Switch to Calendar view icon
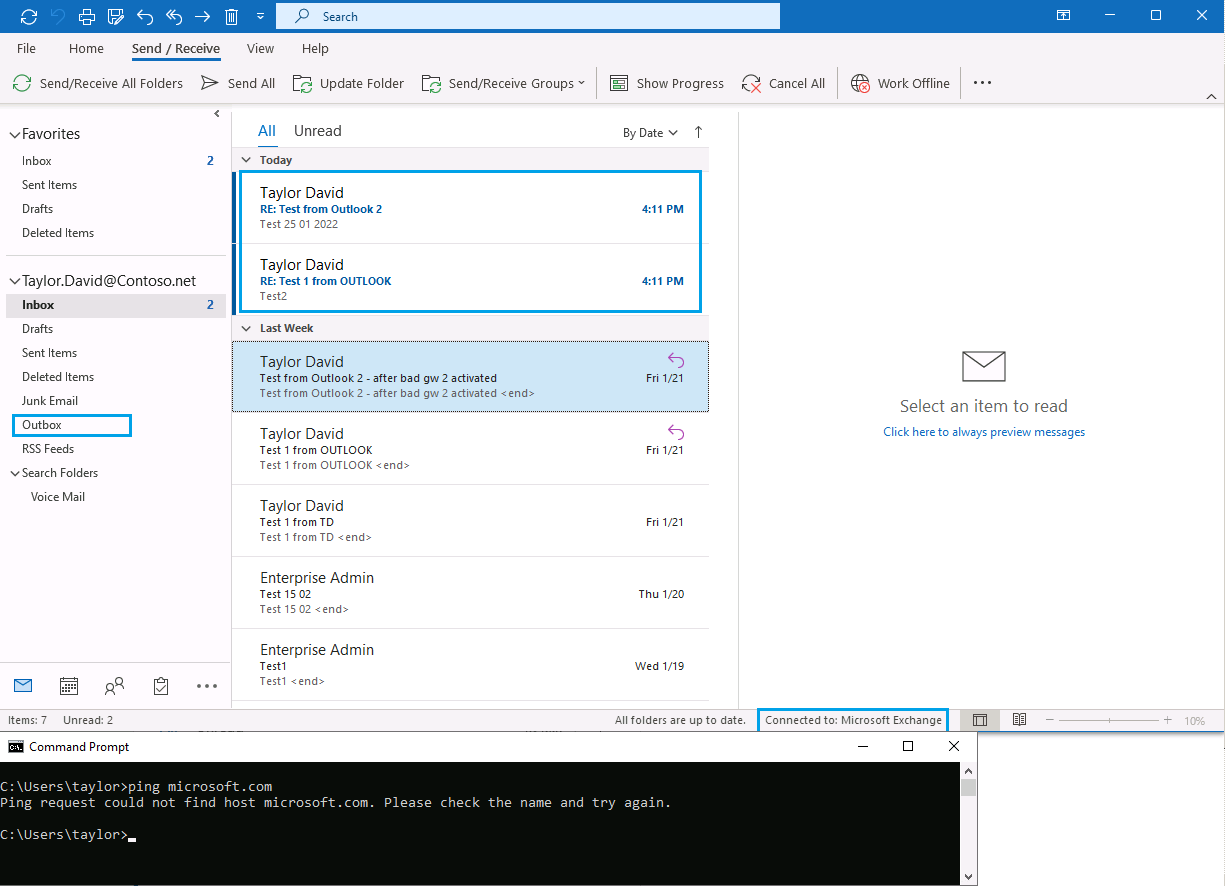Image resolution: width=1225 pixels, height=886 pixels. tap(69, 686)
